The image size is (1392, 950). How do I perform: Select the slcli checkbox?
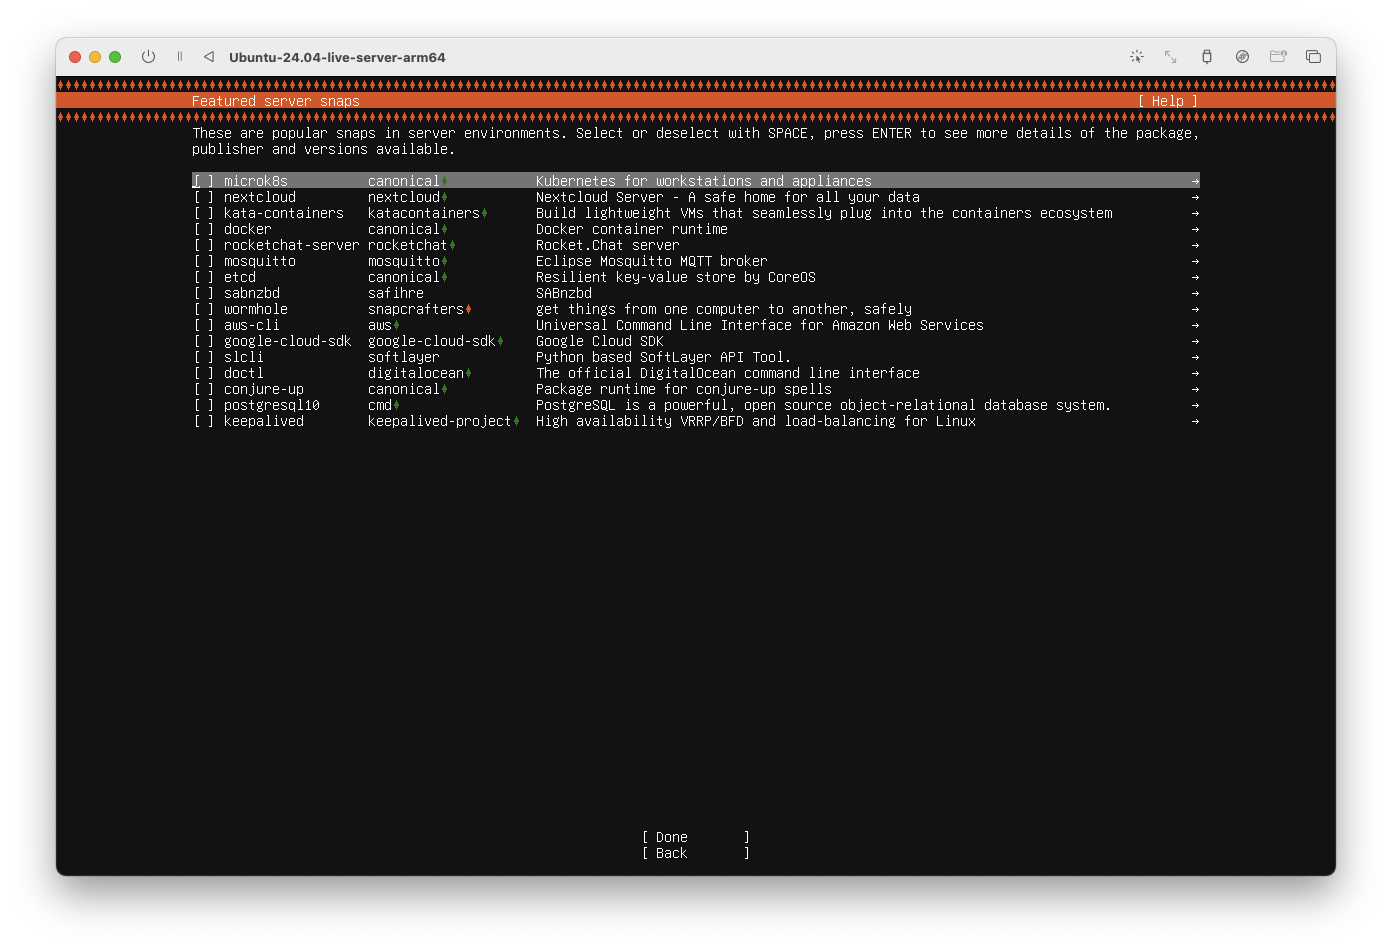point(204,357)
